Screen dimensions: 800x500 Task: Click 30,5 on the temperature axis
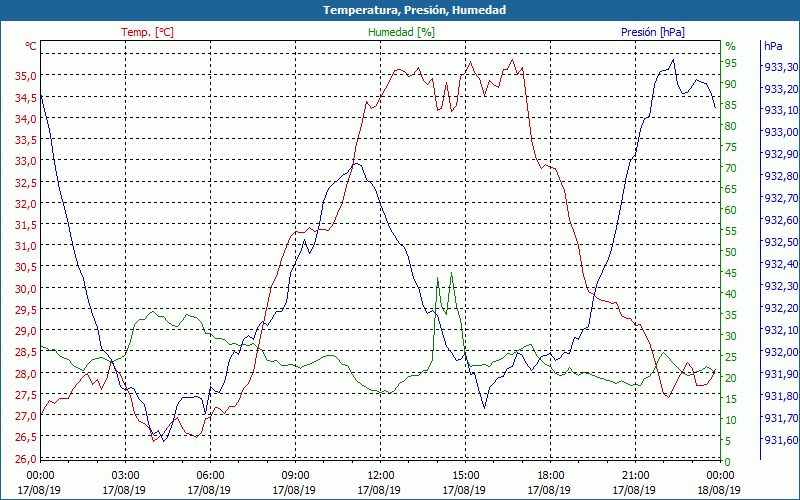tap(25, 267)
